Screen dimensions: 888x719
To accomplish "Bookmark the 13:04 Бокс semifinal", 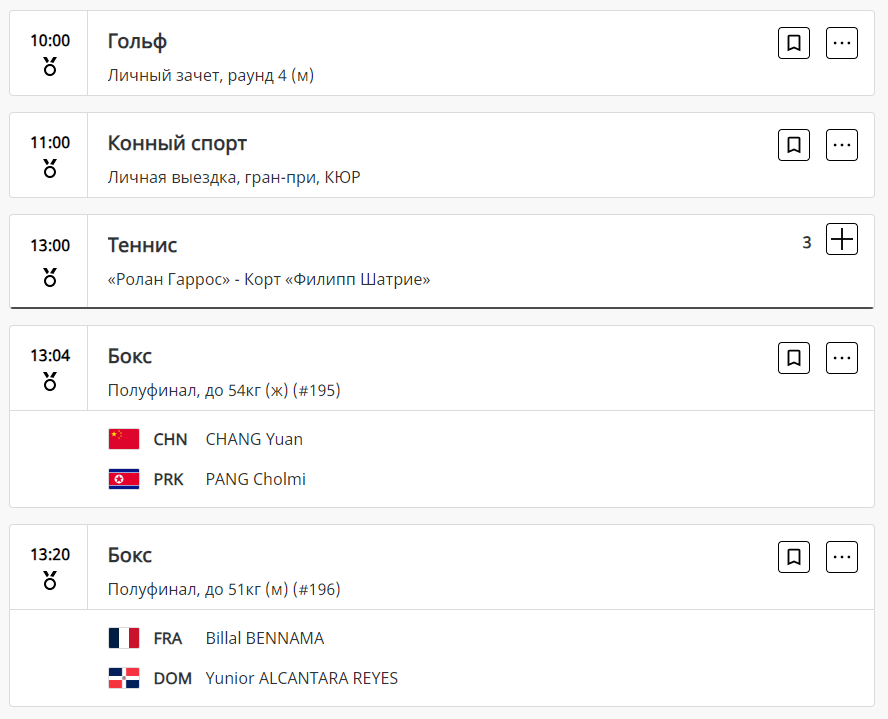I will click(x=794, y=358).
